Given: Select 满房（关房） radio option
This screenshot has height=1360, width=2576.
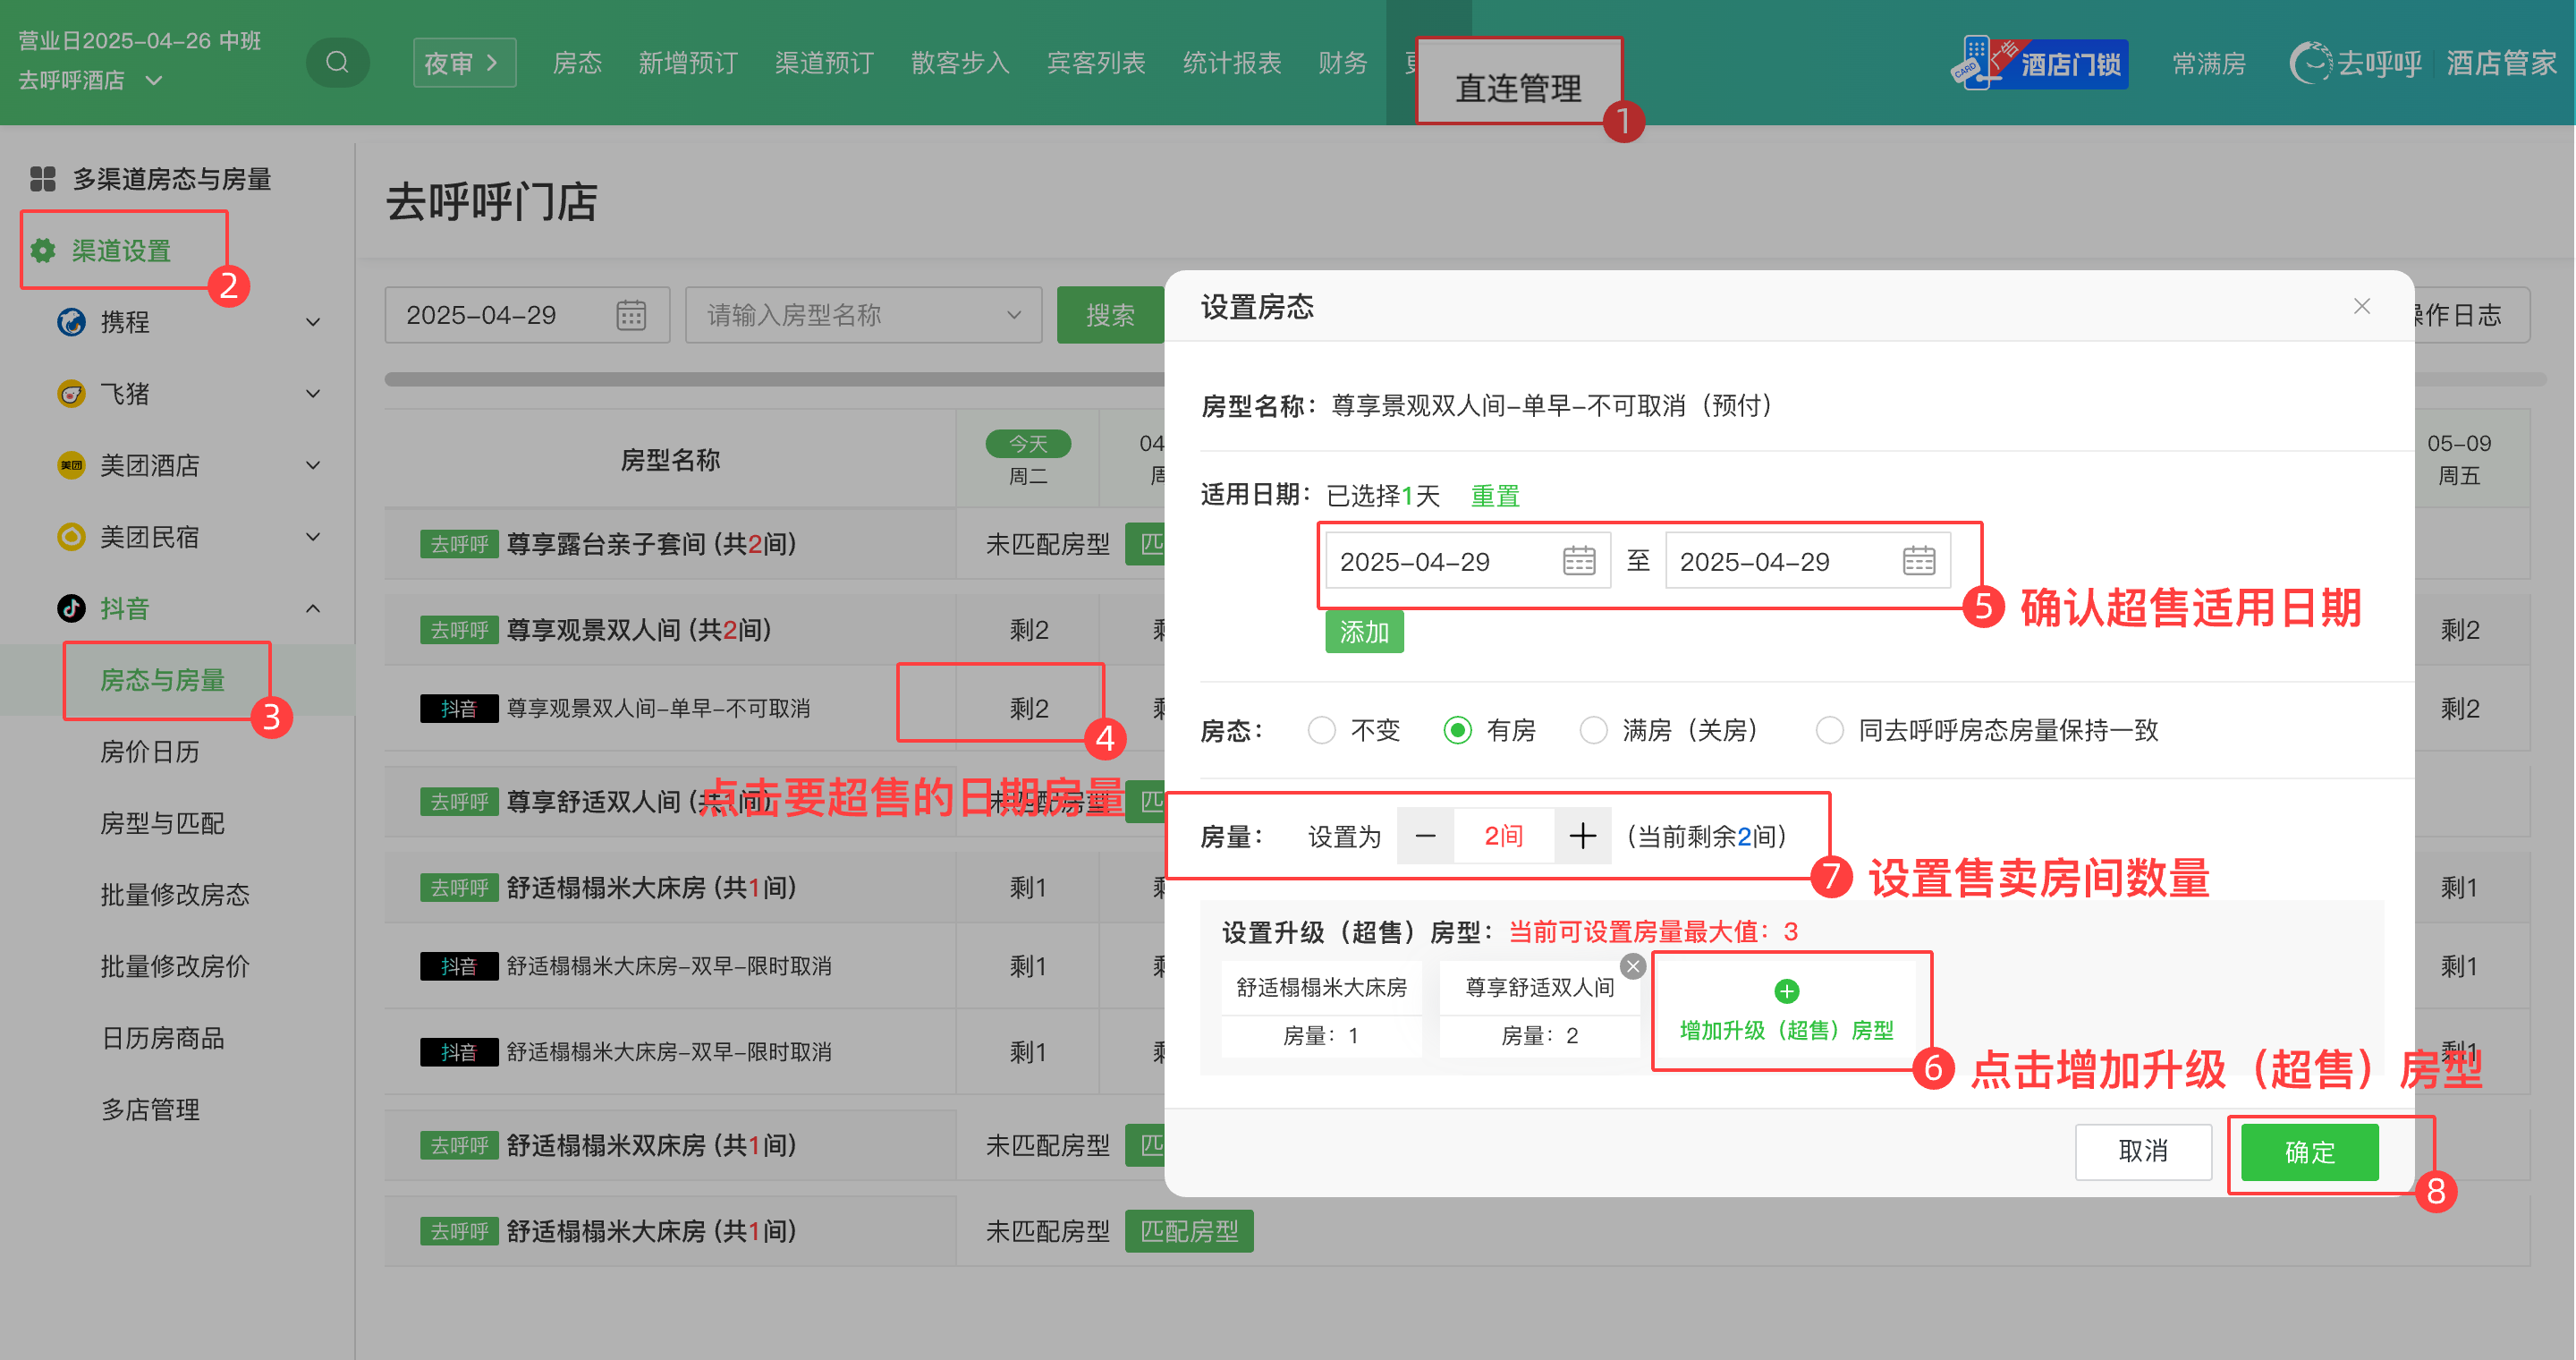Looking at the screenshot, I should [1593, 730].
